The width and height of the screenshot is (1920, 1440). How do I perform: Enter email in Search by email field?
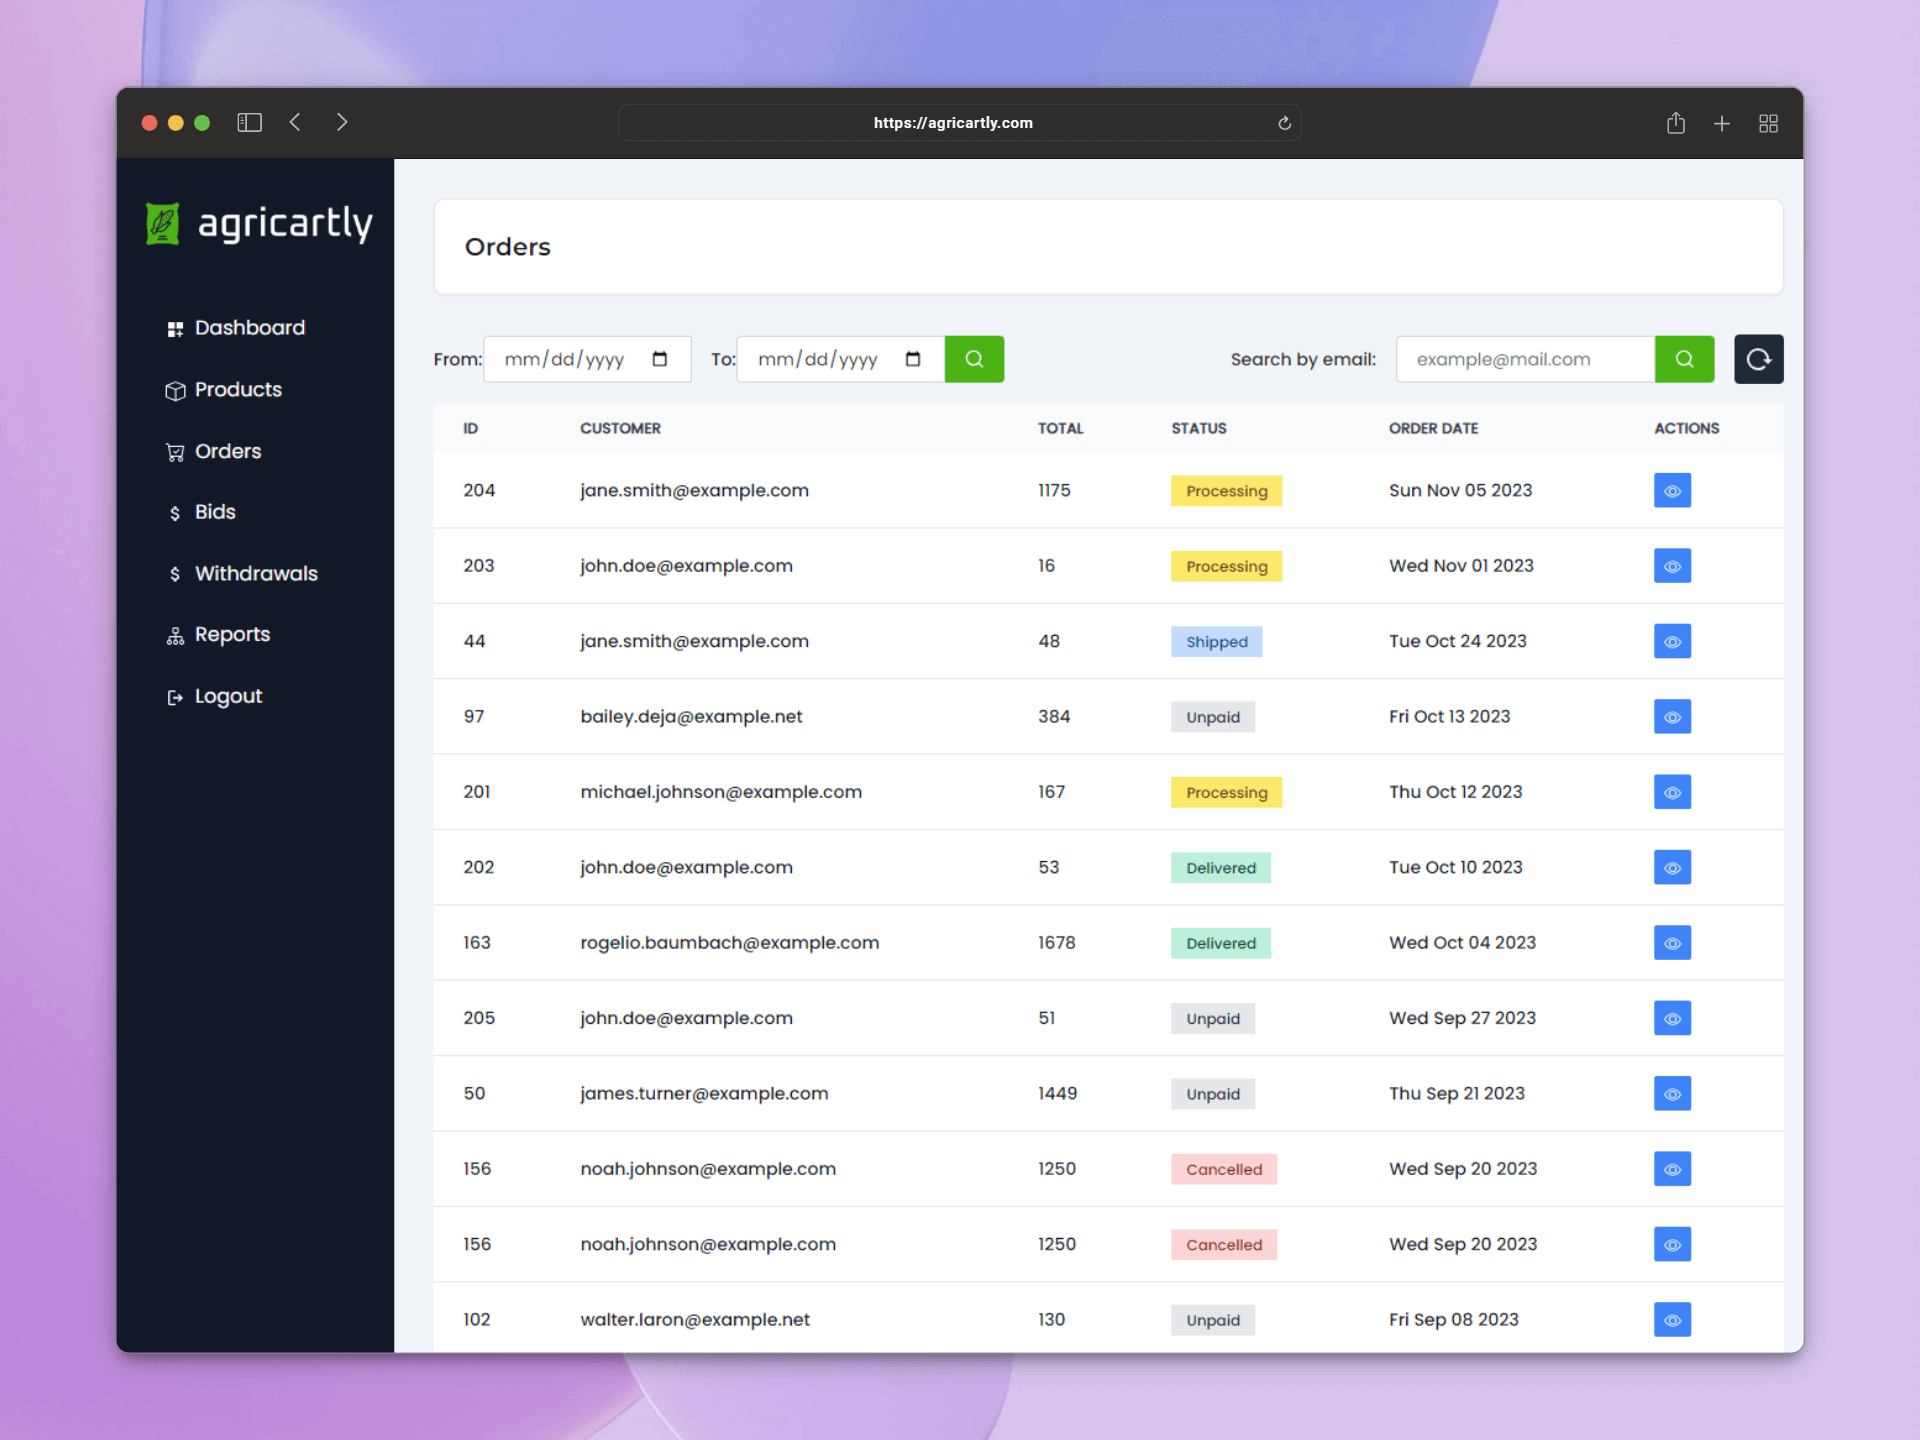click(x=1521, y=358)
